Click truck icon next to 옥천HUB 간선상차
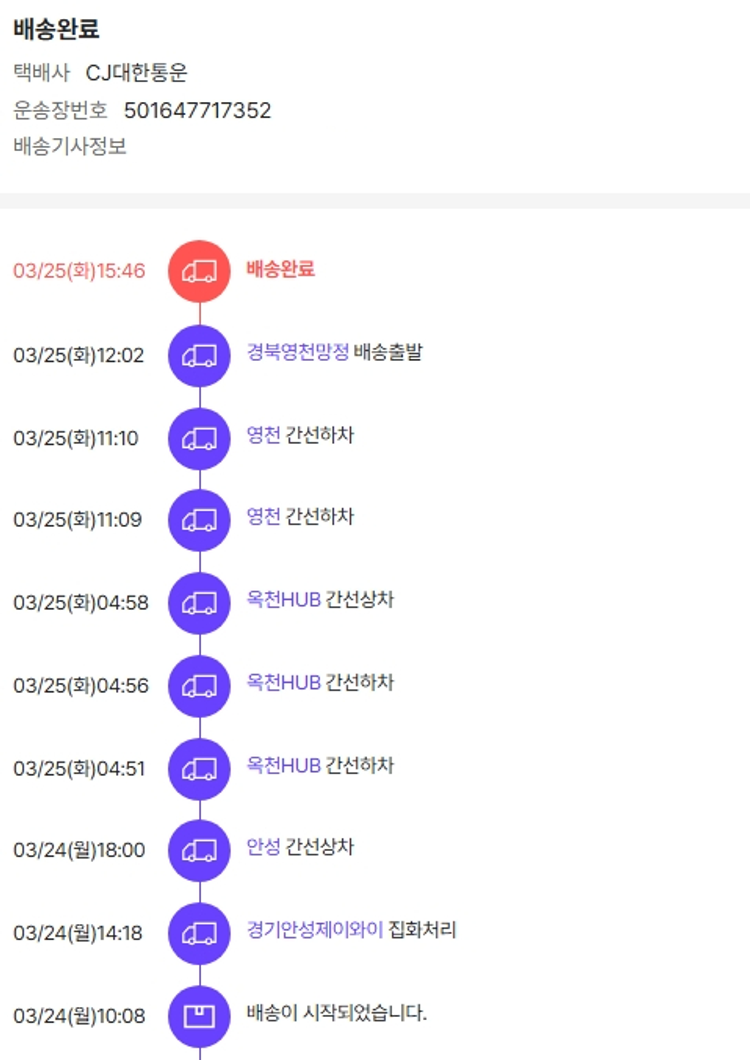This screenshot has height=1060, width=750. 199,603
